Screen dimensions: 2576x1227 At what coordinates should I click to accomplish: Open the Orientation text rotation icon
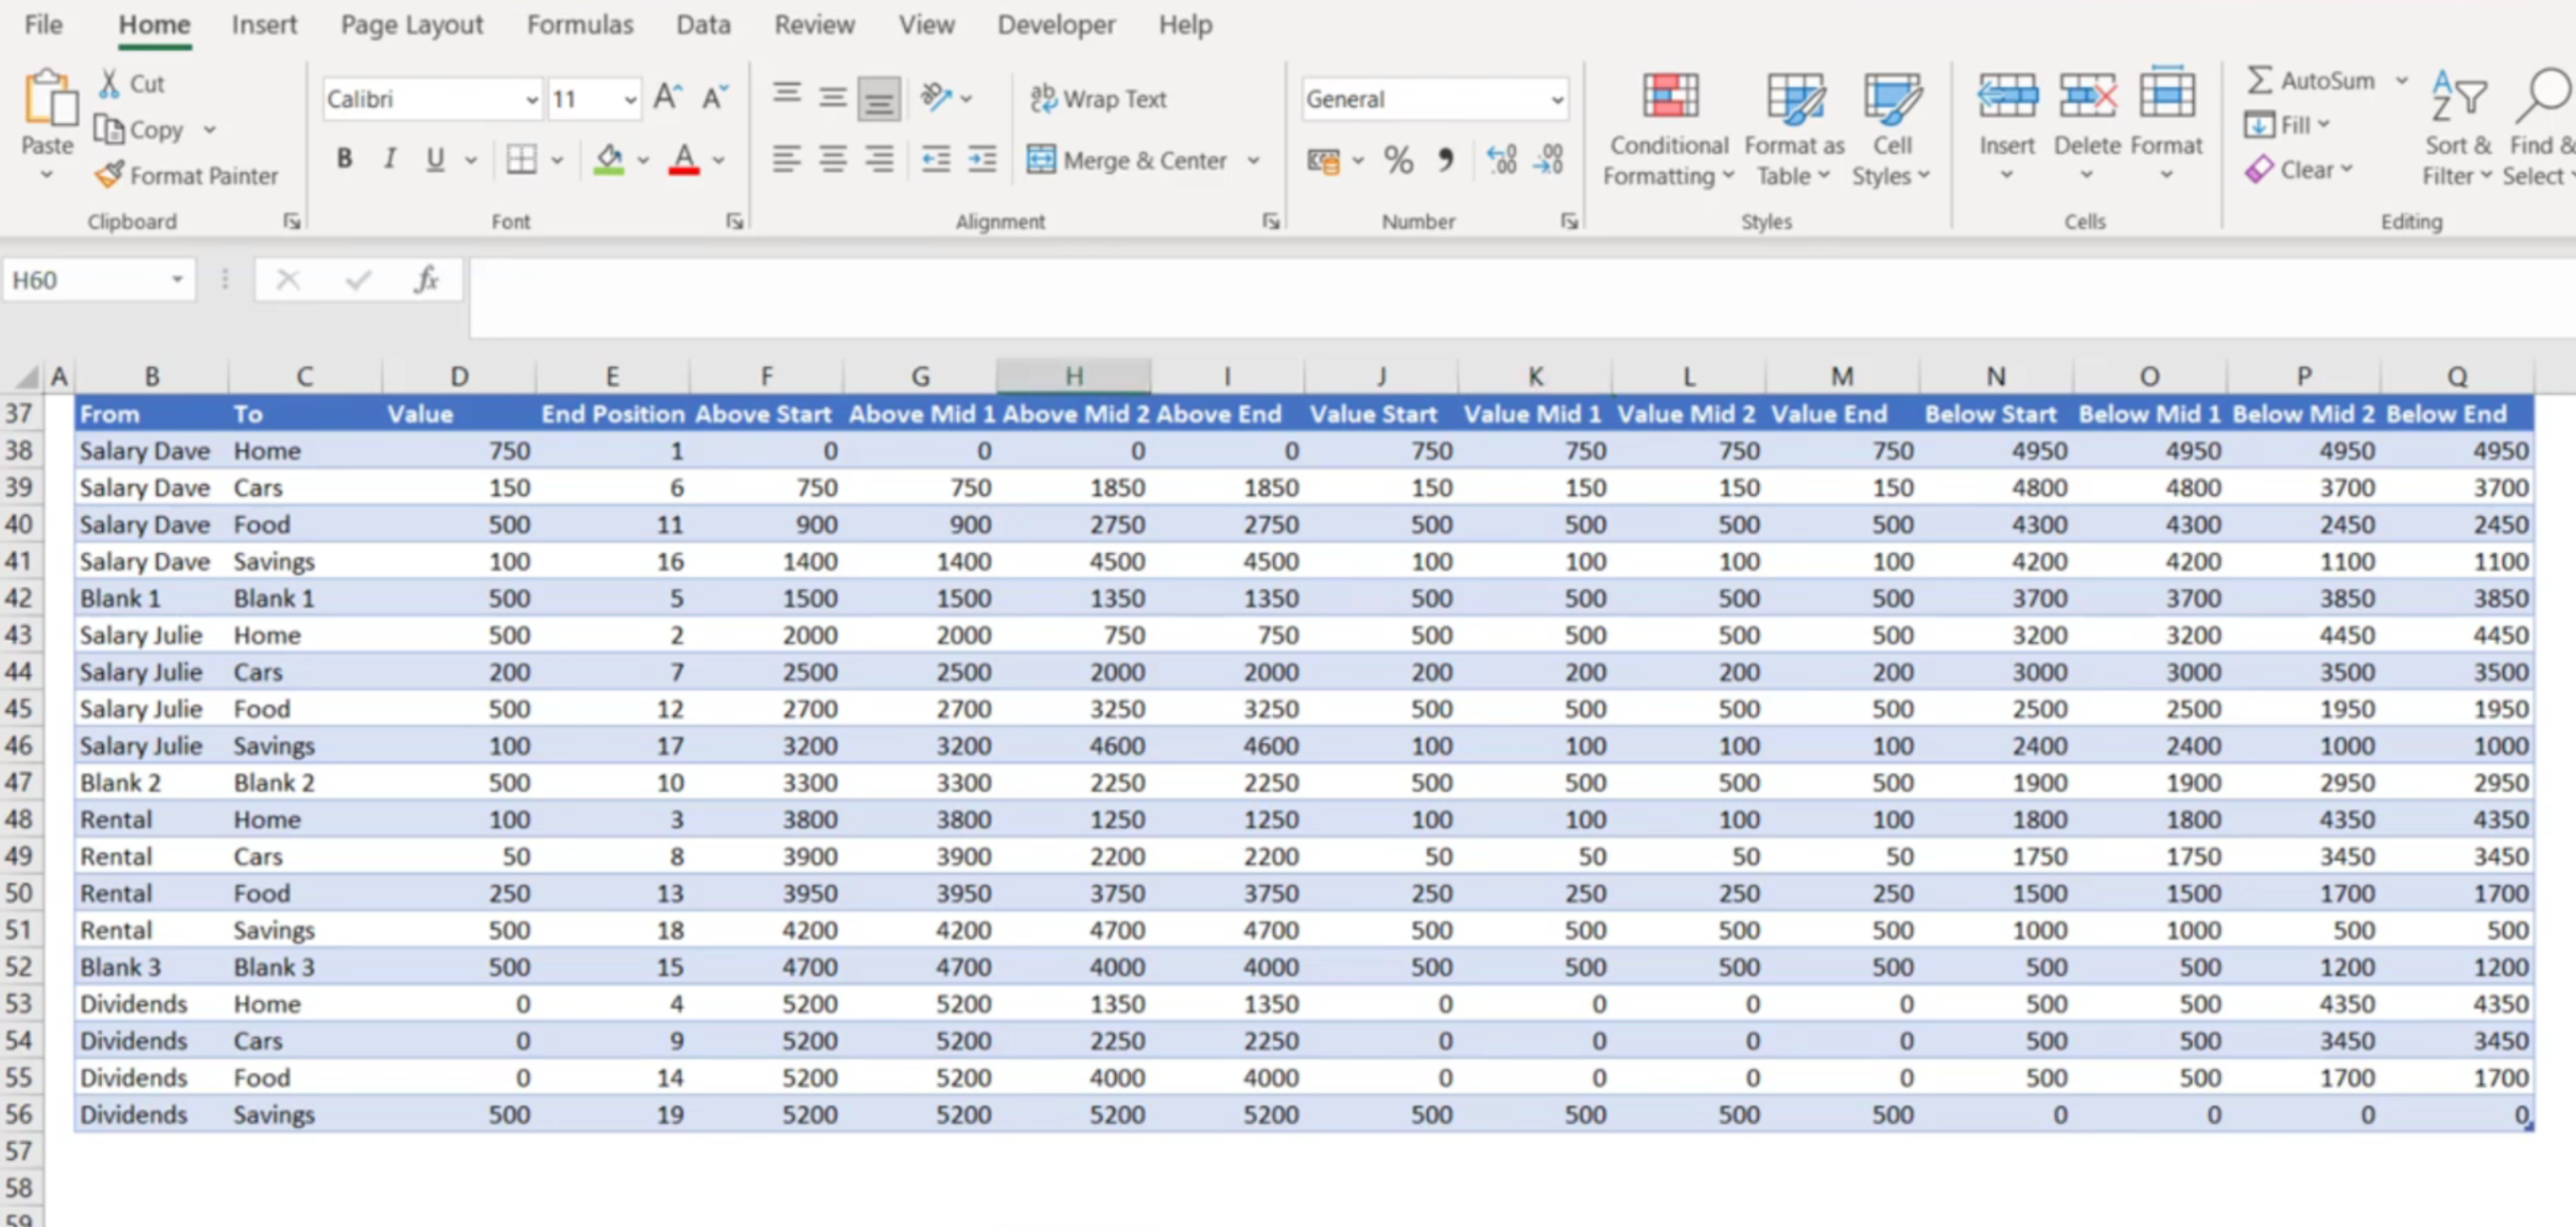click(x=936, y=97)
